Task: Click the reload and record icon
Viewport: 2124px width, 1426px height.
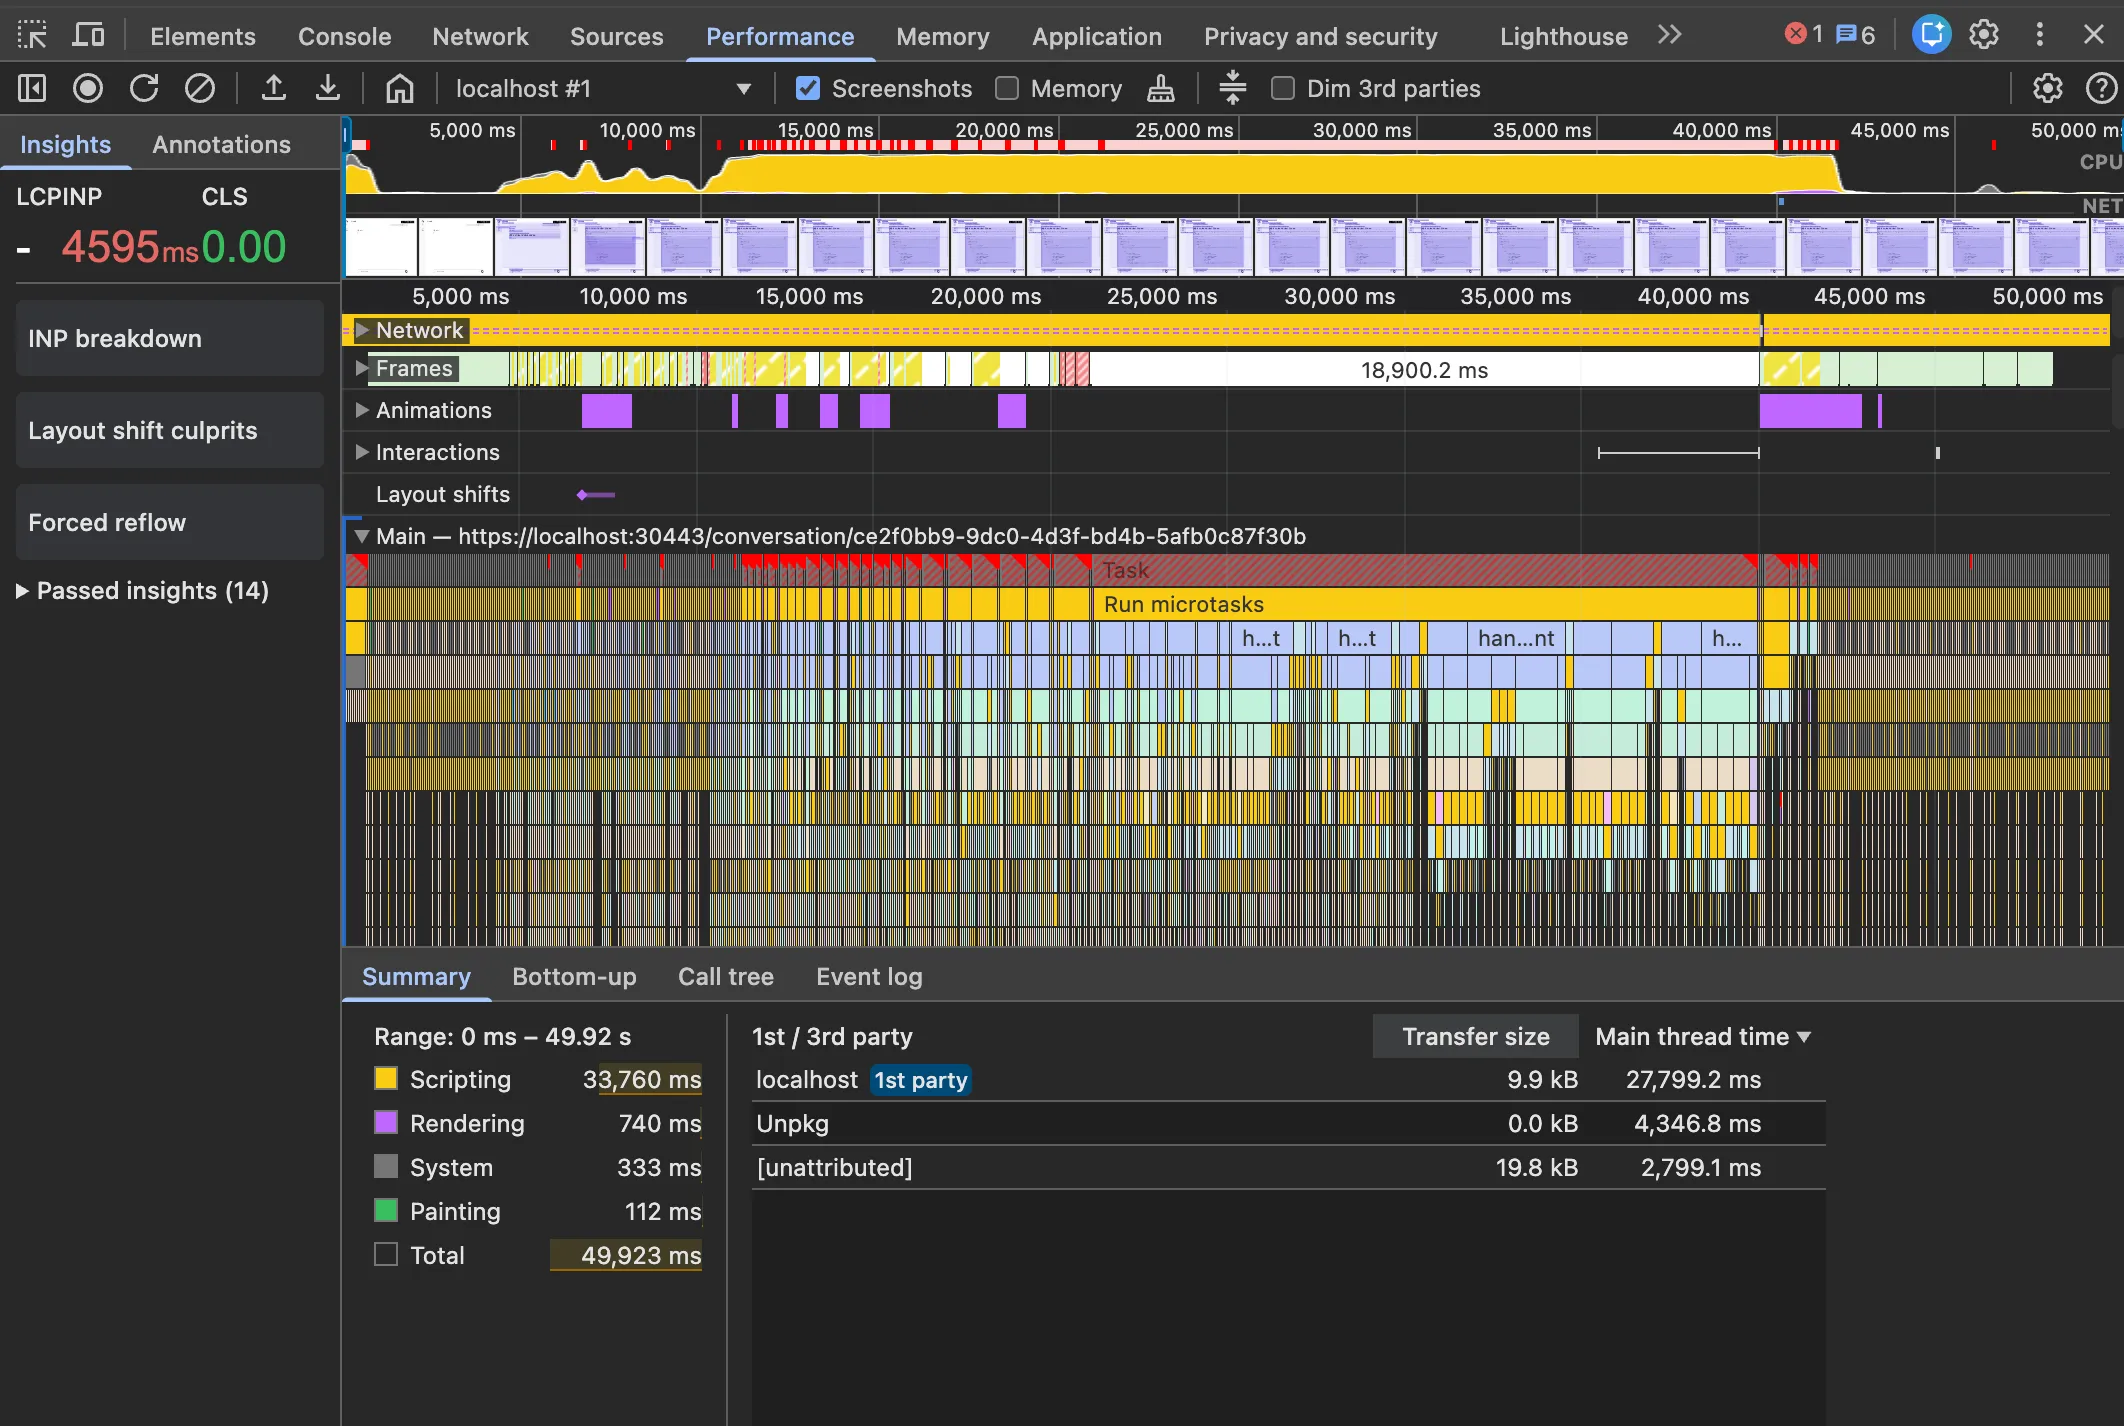Action: click(144, 89)
